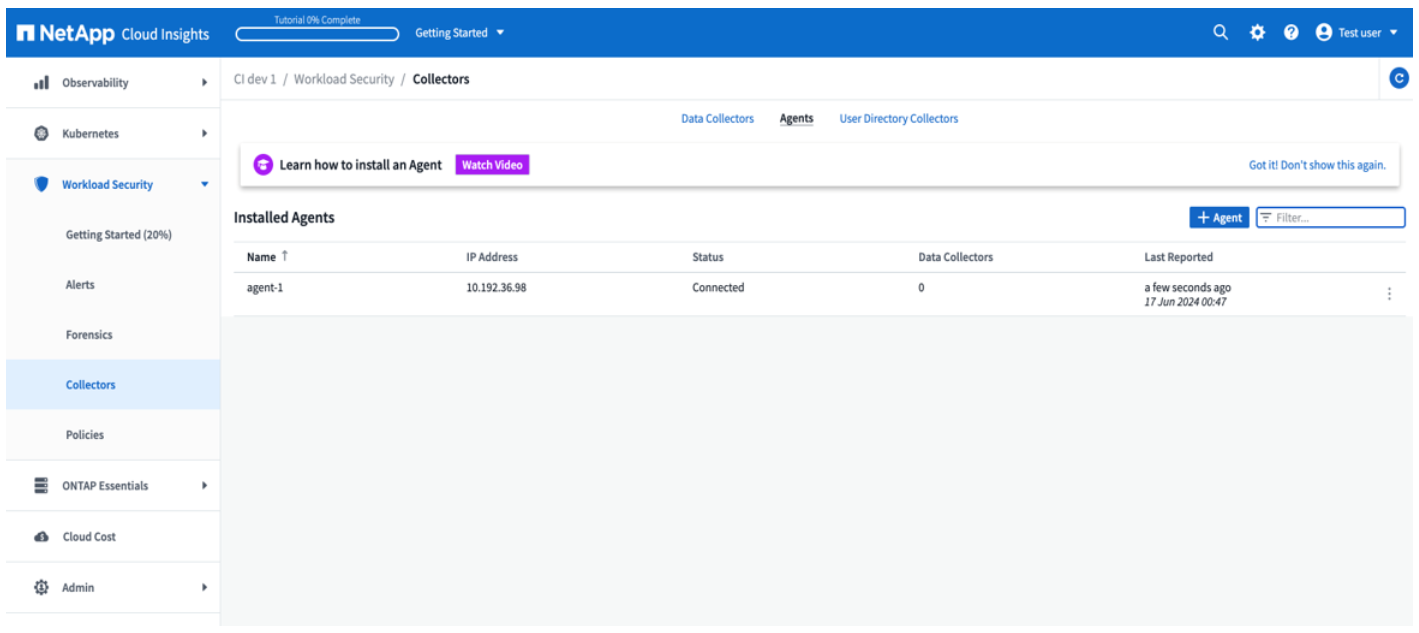Expand the Admin submenu arrow
This screenshot has width=1419, height=633.
(x=205, y=588)
